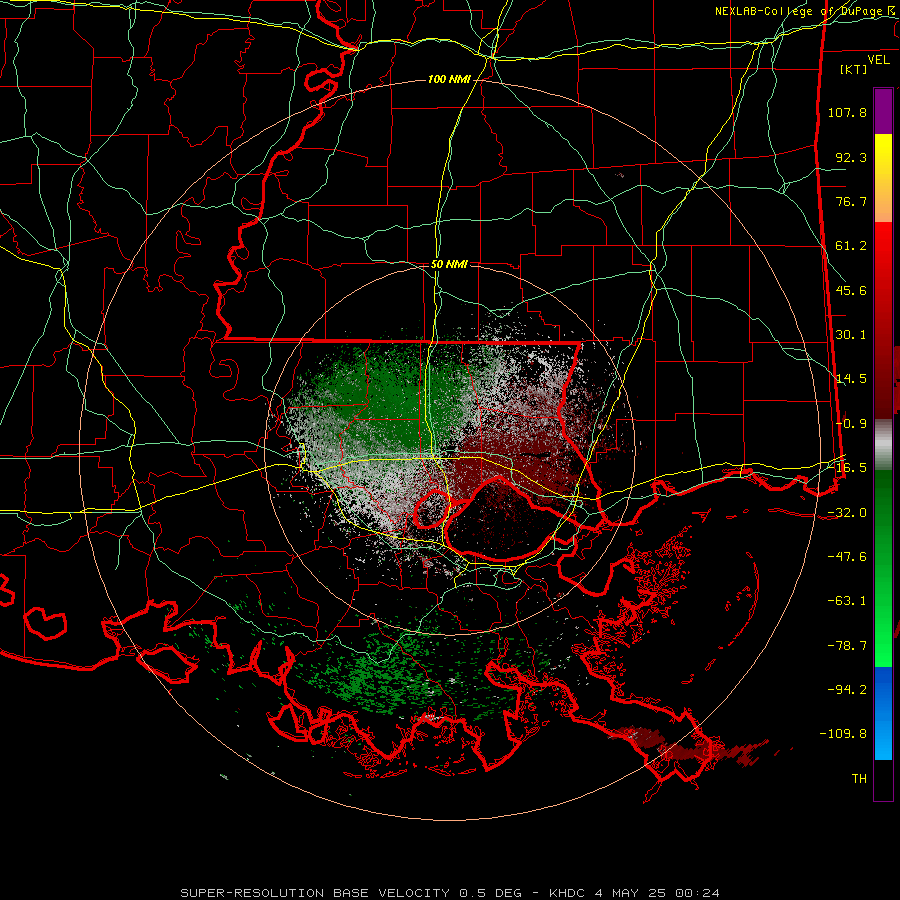Click the VEL legend title
Viewport: 900px width, 900px height.
coord(878,59)
